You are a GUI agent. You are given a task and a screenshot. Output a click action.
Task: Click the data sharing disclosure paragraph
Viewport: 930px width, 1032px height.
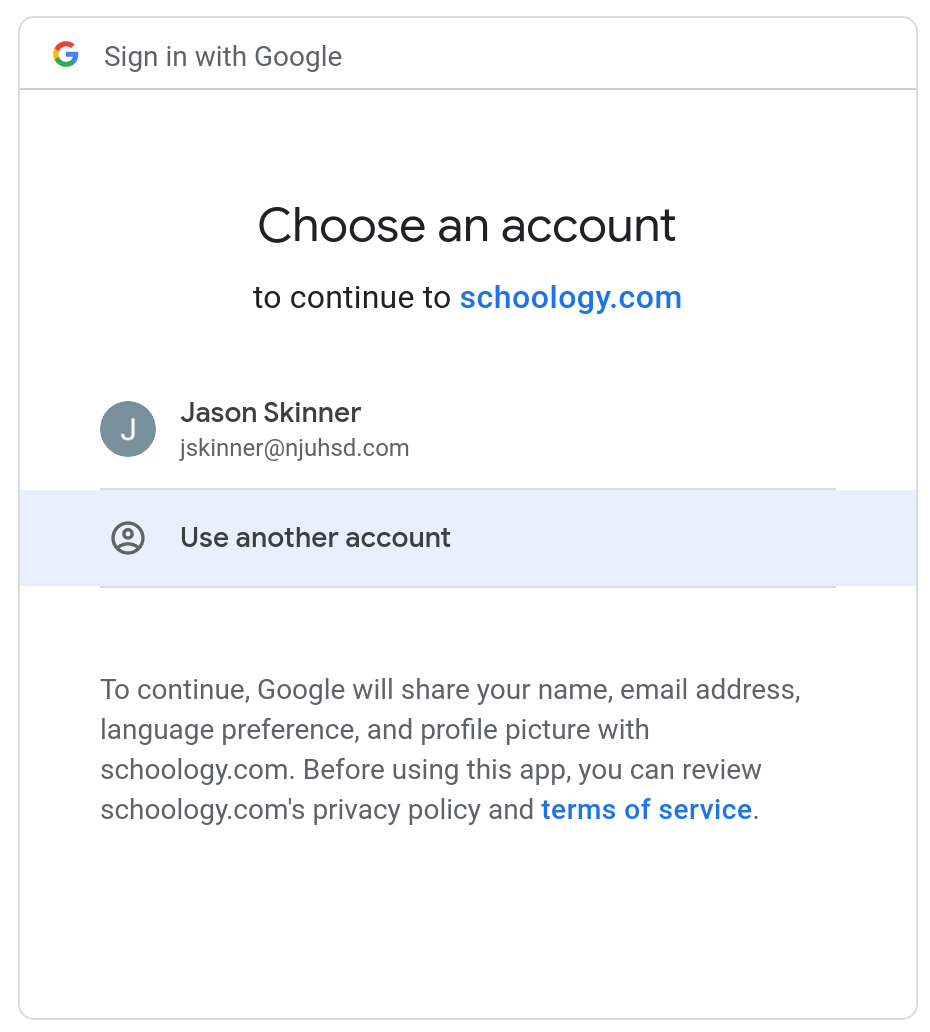tap(450, 750)
